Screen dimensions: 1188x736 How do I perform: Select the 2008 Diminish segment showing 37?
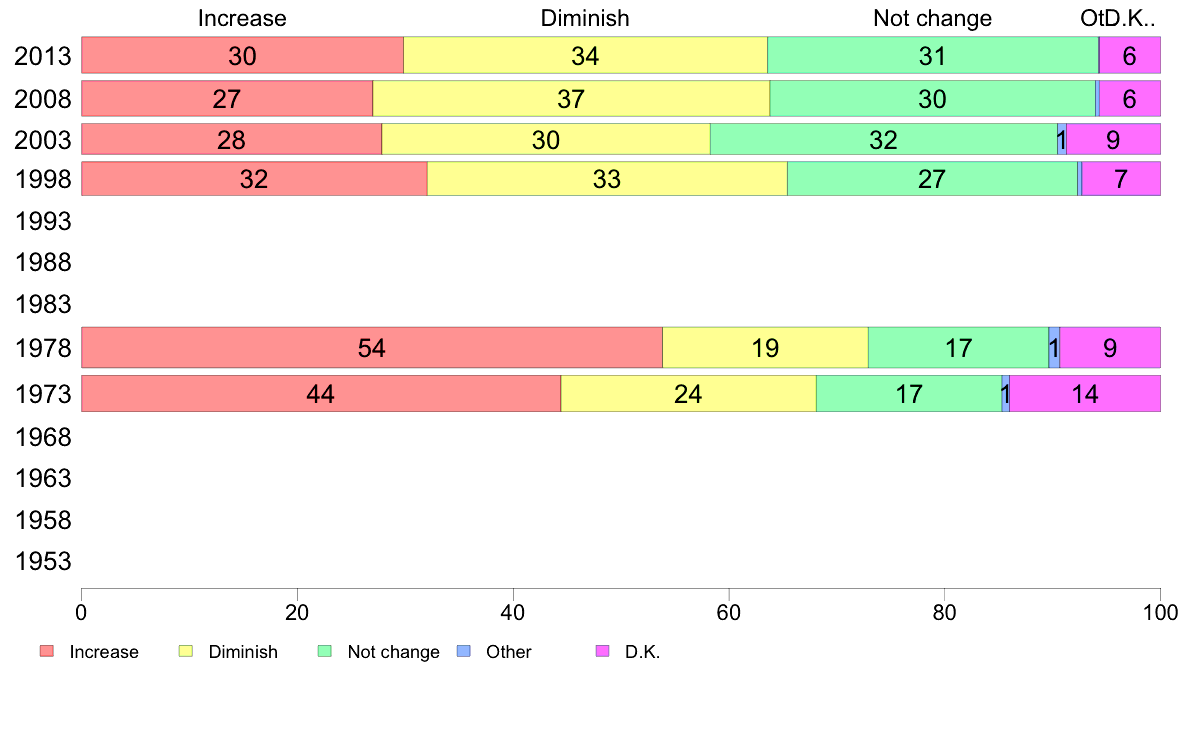[x=571, y=99]
